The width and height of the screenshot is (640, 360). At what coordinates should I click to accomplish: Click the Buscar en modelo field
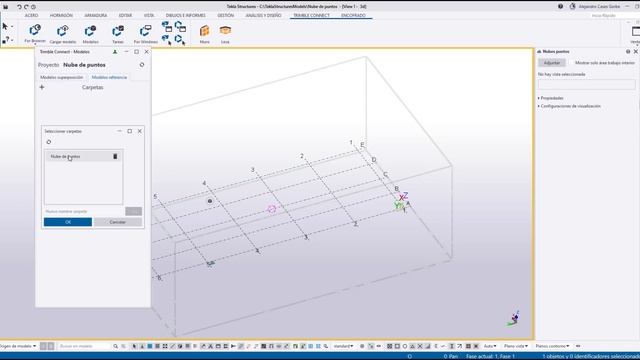tap(84, 346)
